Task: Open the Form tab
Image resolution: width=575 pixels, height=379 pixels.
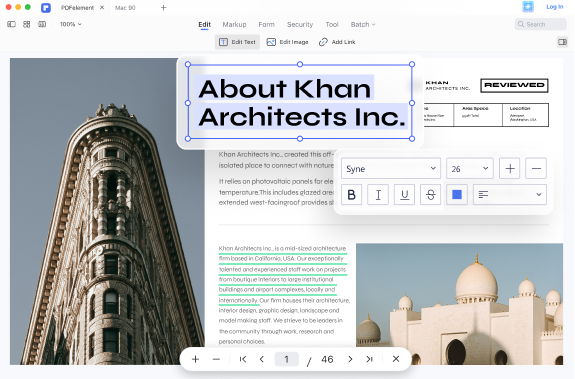Action: pyautogui.click(x=267, y=25)
